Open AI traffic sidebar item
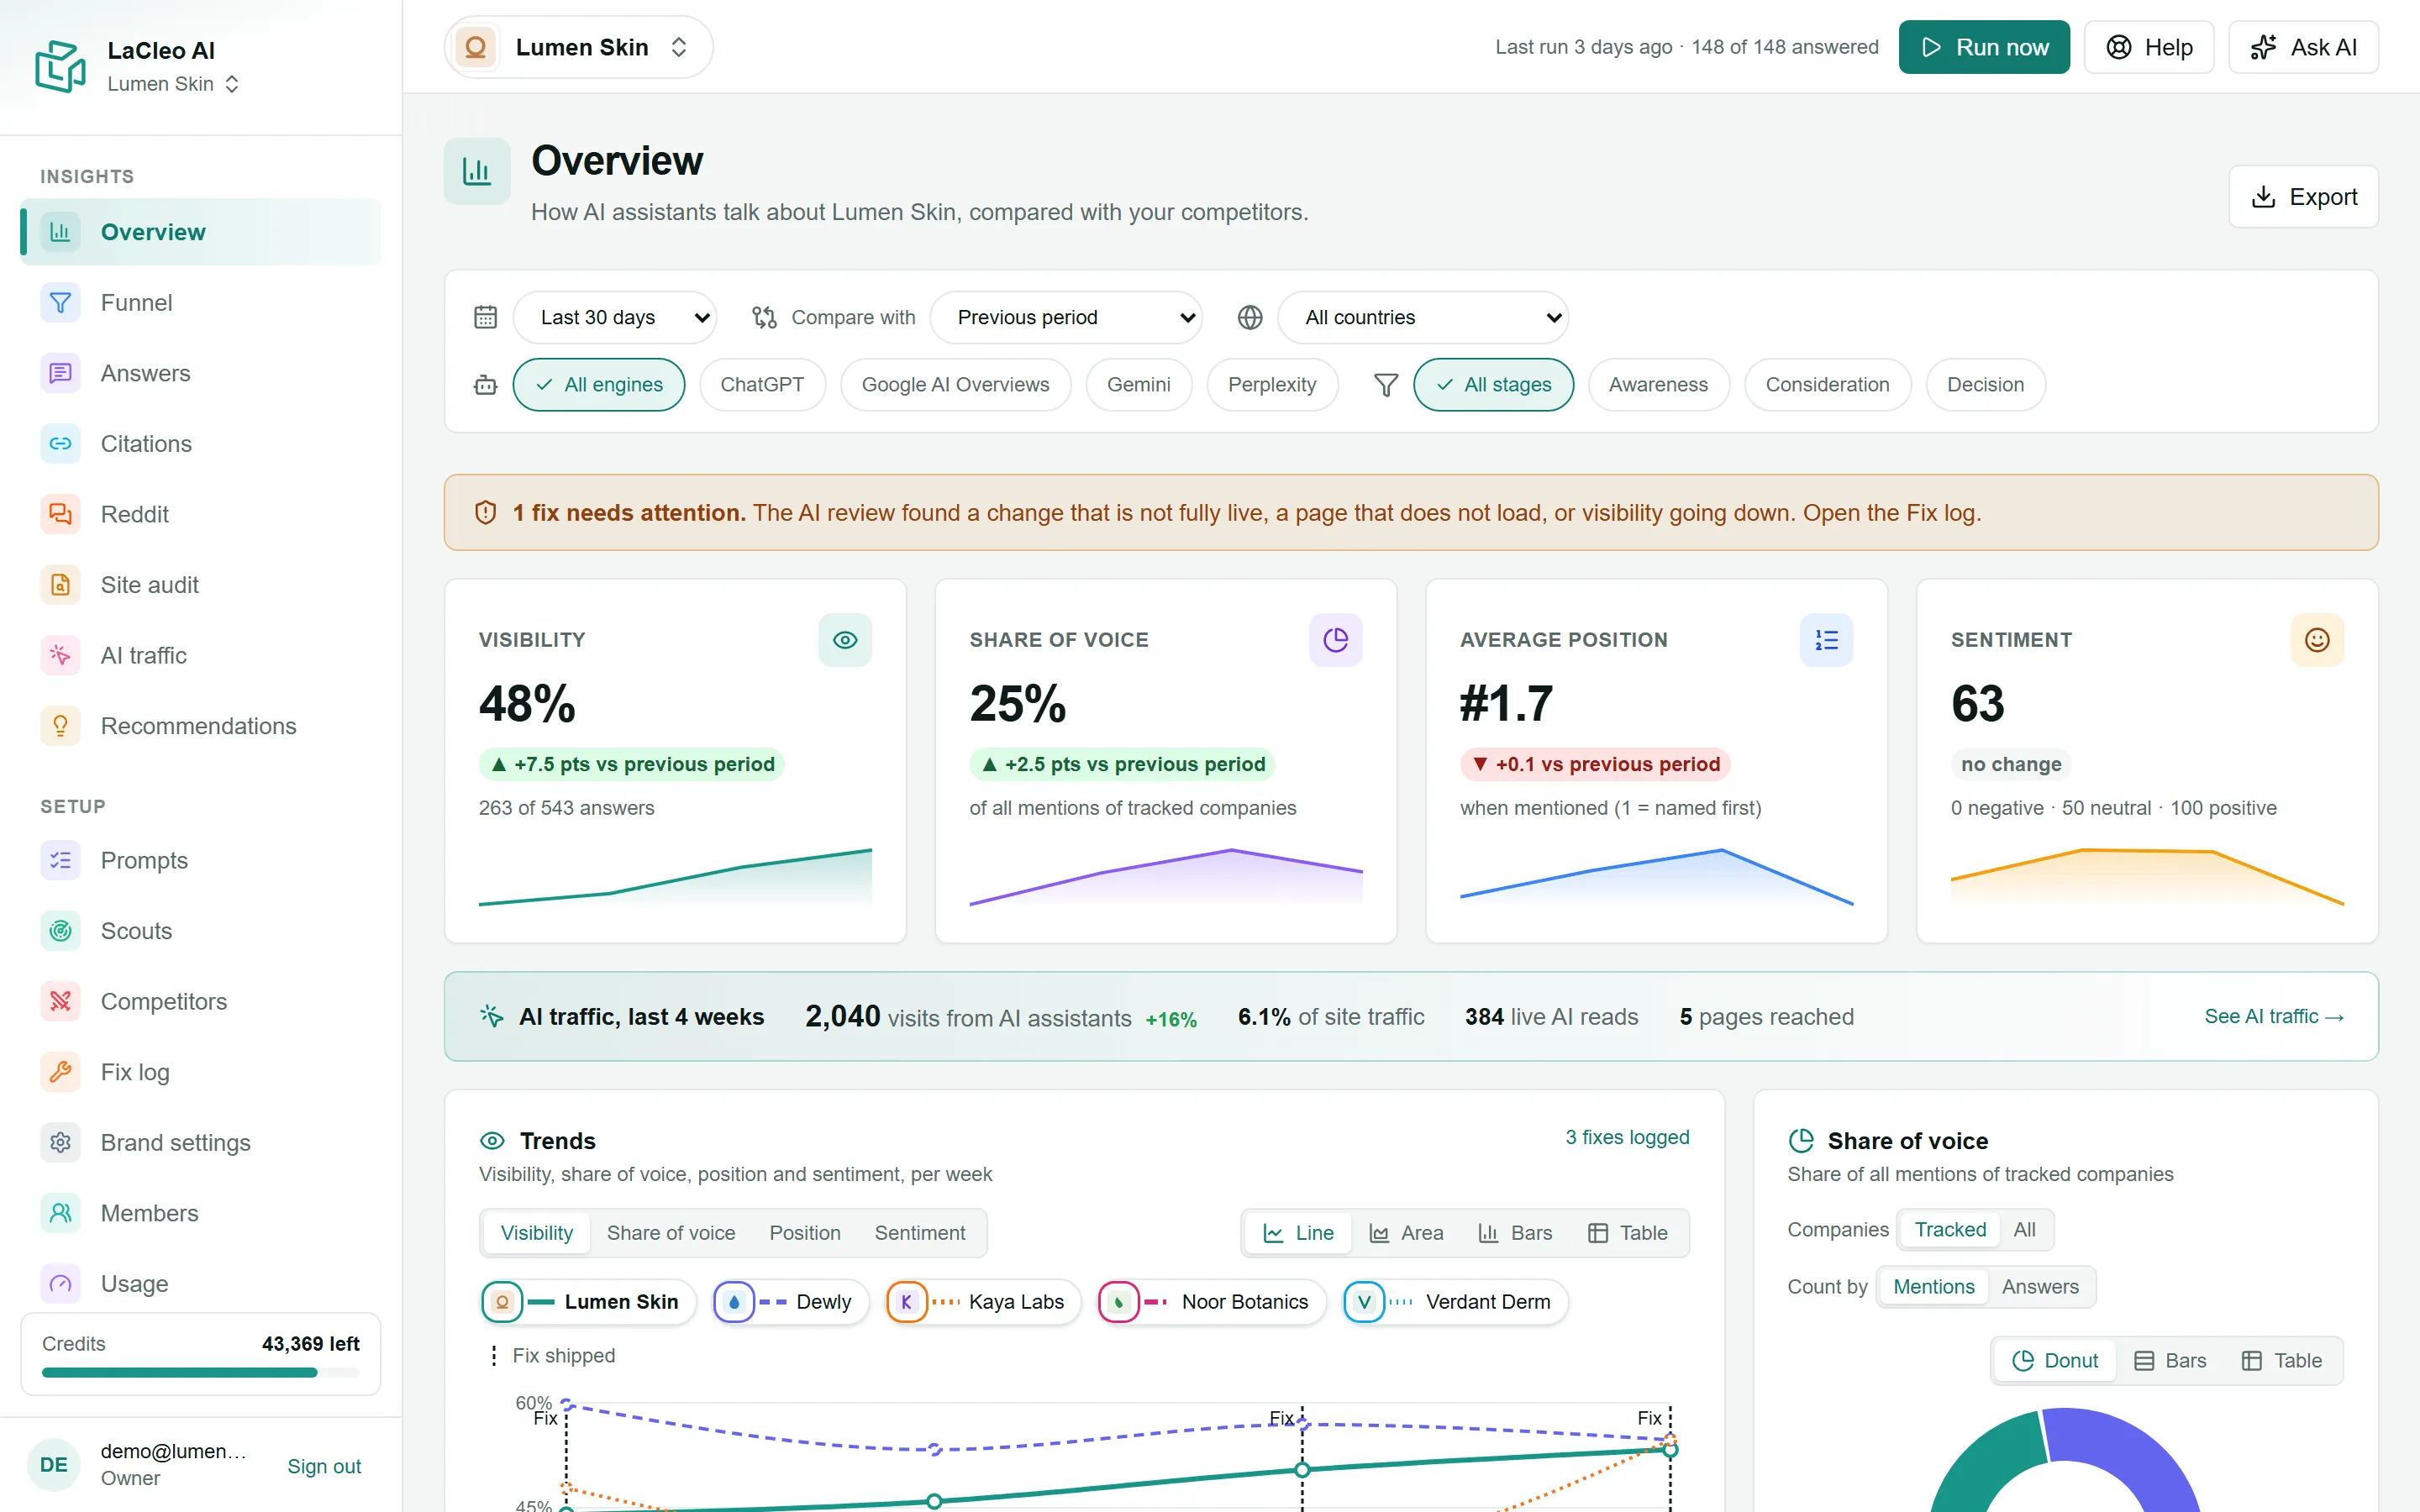 200,655
